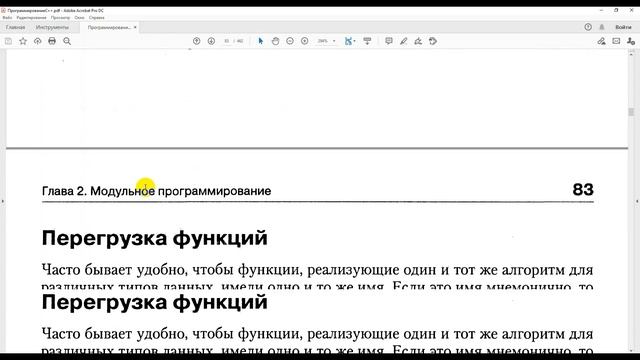Click the share with others person icon
This screenshot has height=360, width=640.
(631, 41)
